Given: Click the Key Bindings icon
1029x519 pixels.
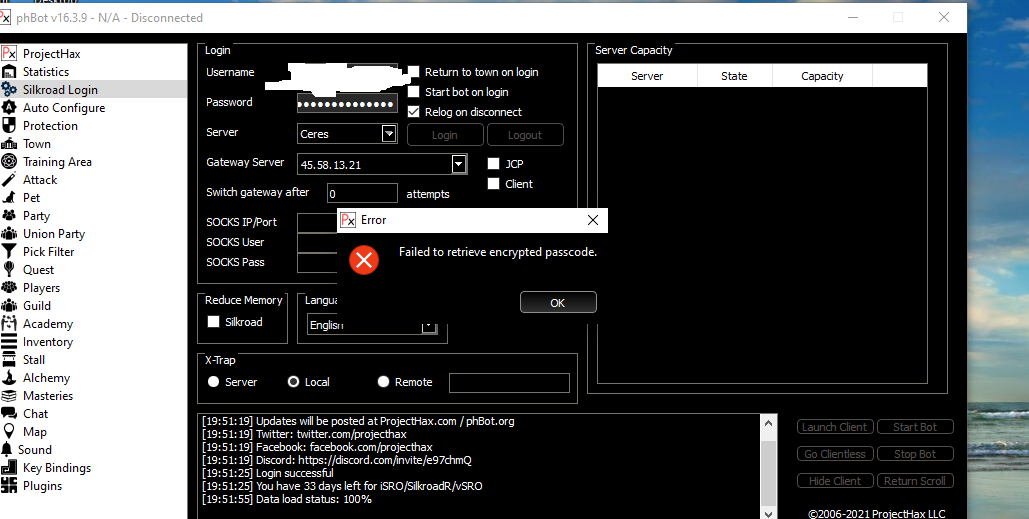Looking at the screenshot, I should tap(10, 468).
